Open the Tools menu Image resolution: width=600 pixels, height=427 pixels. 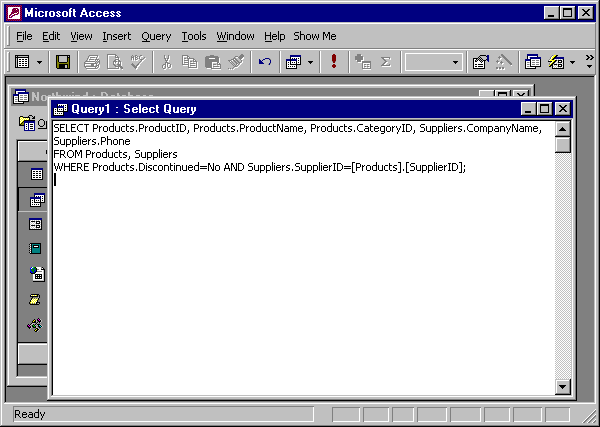point(194,36)
